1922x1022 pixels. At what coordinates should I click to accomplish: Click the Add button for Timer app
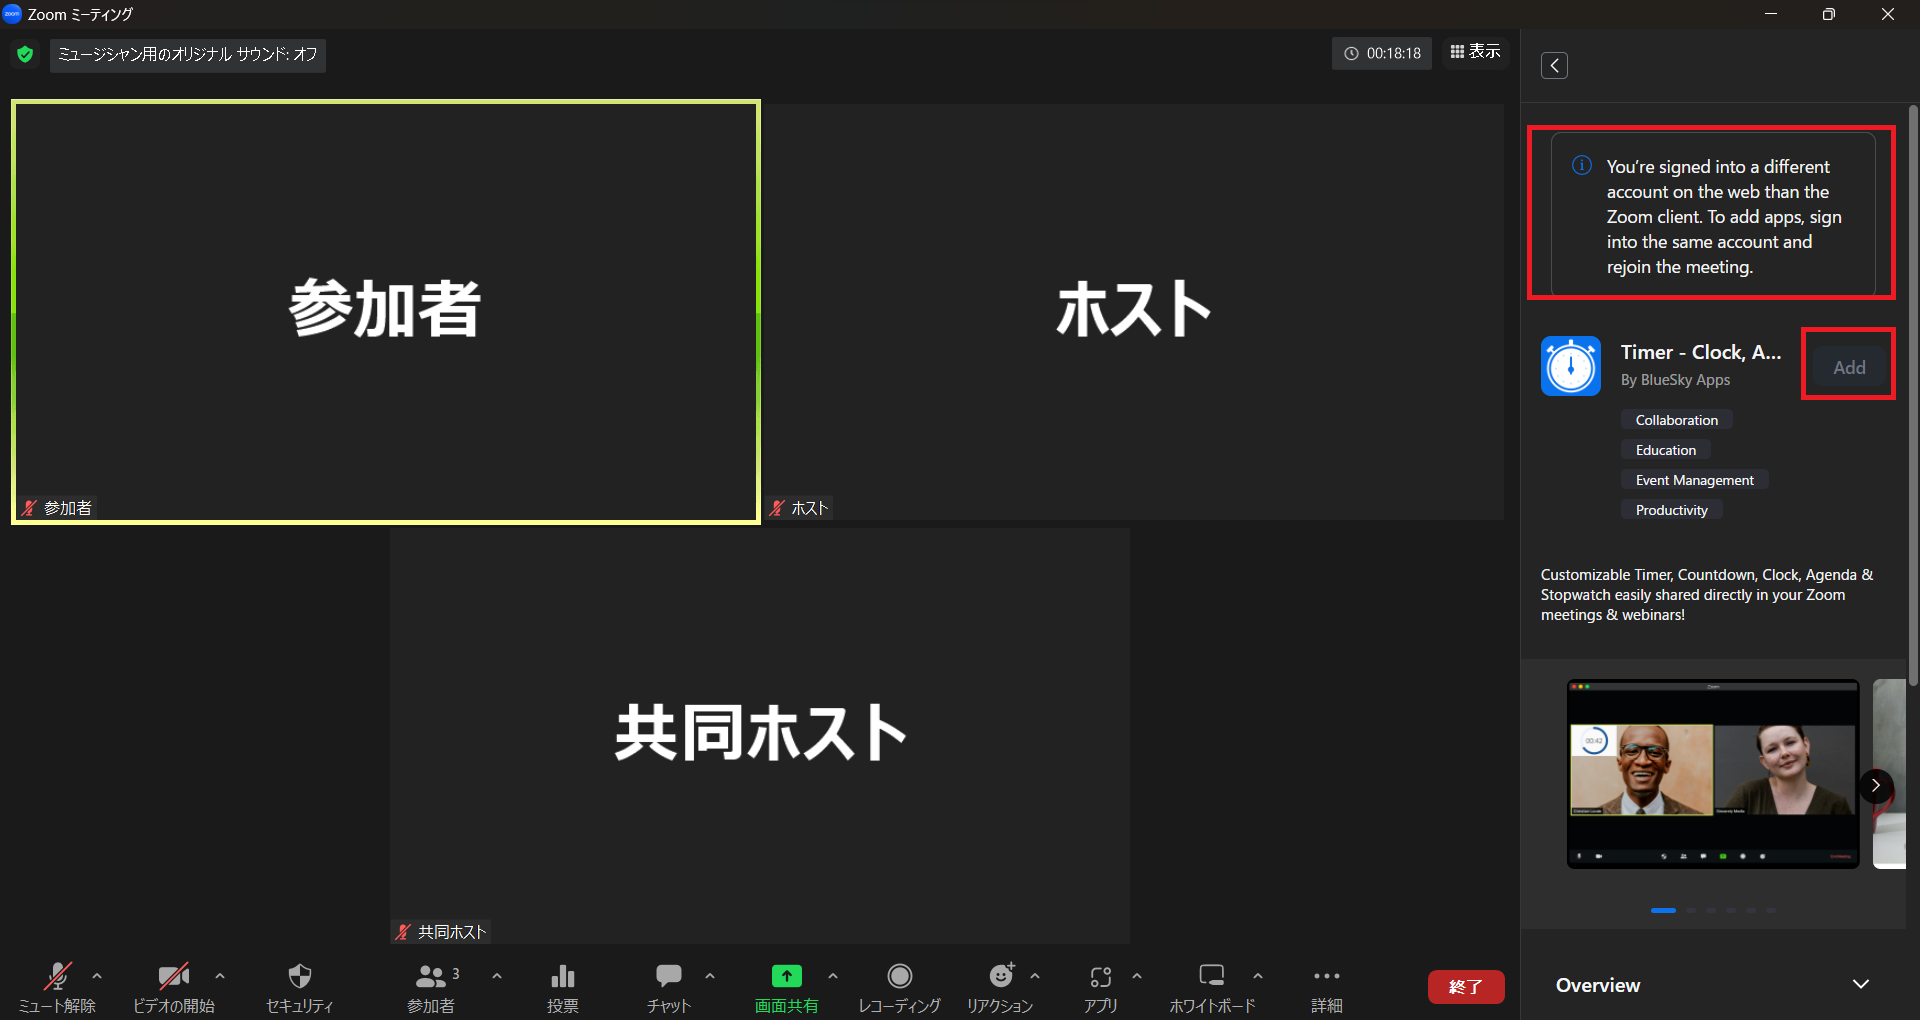click(x=1848, y=367)
